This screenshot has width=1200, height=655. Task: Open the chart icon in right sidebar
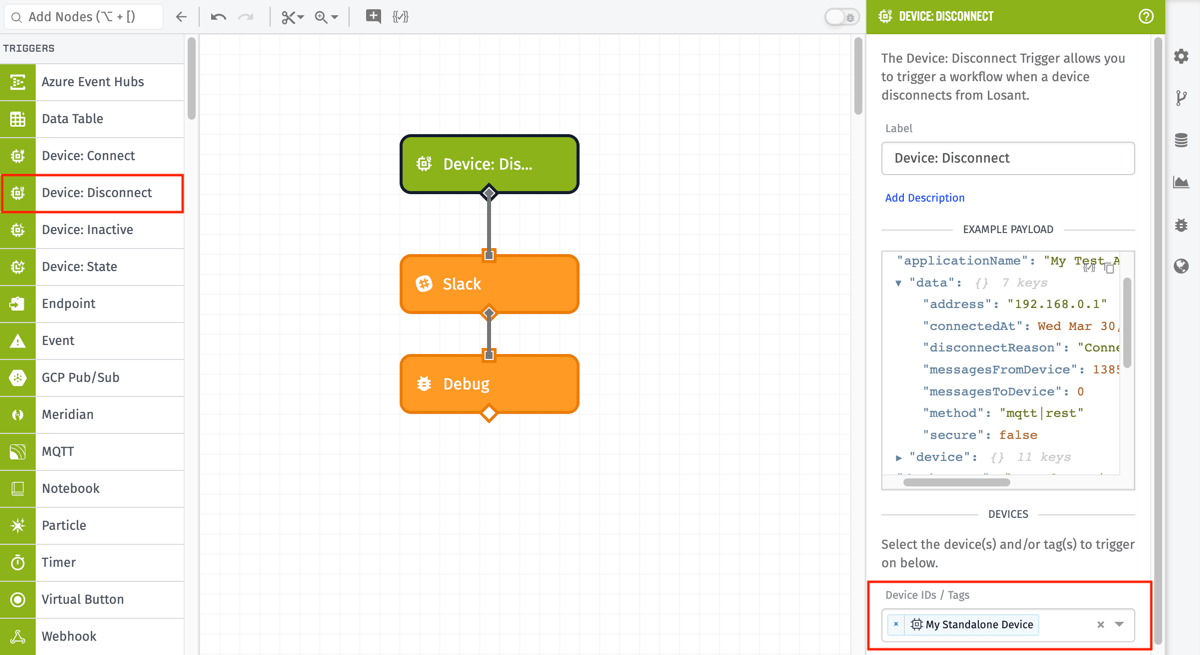pos(1181,182)
